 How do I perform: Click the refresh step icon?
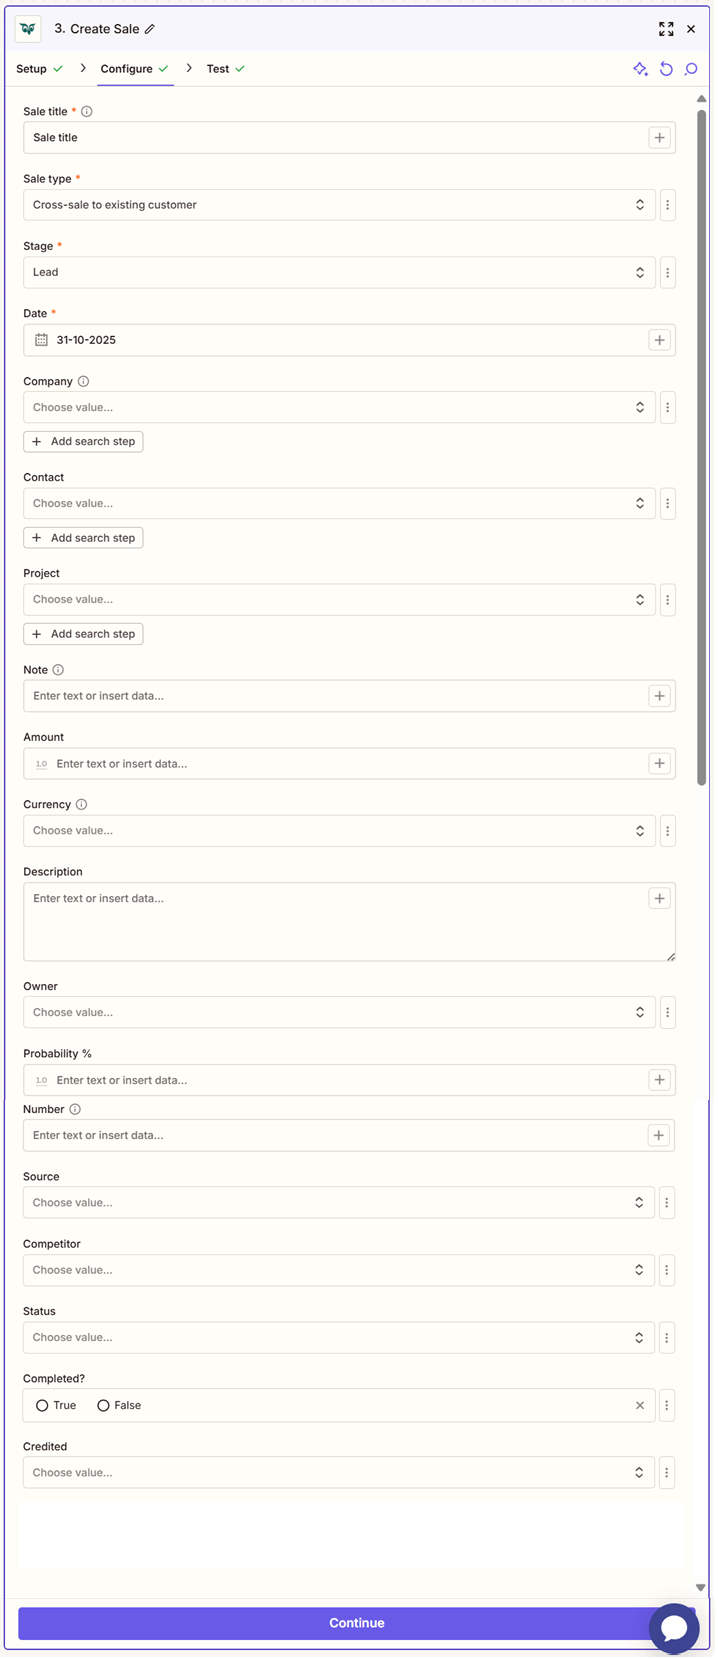666,69
